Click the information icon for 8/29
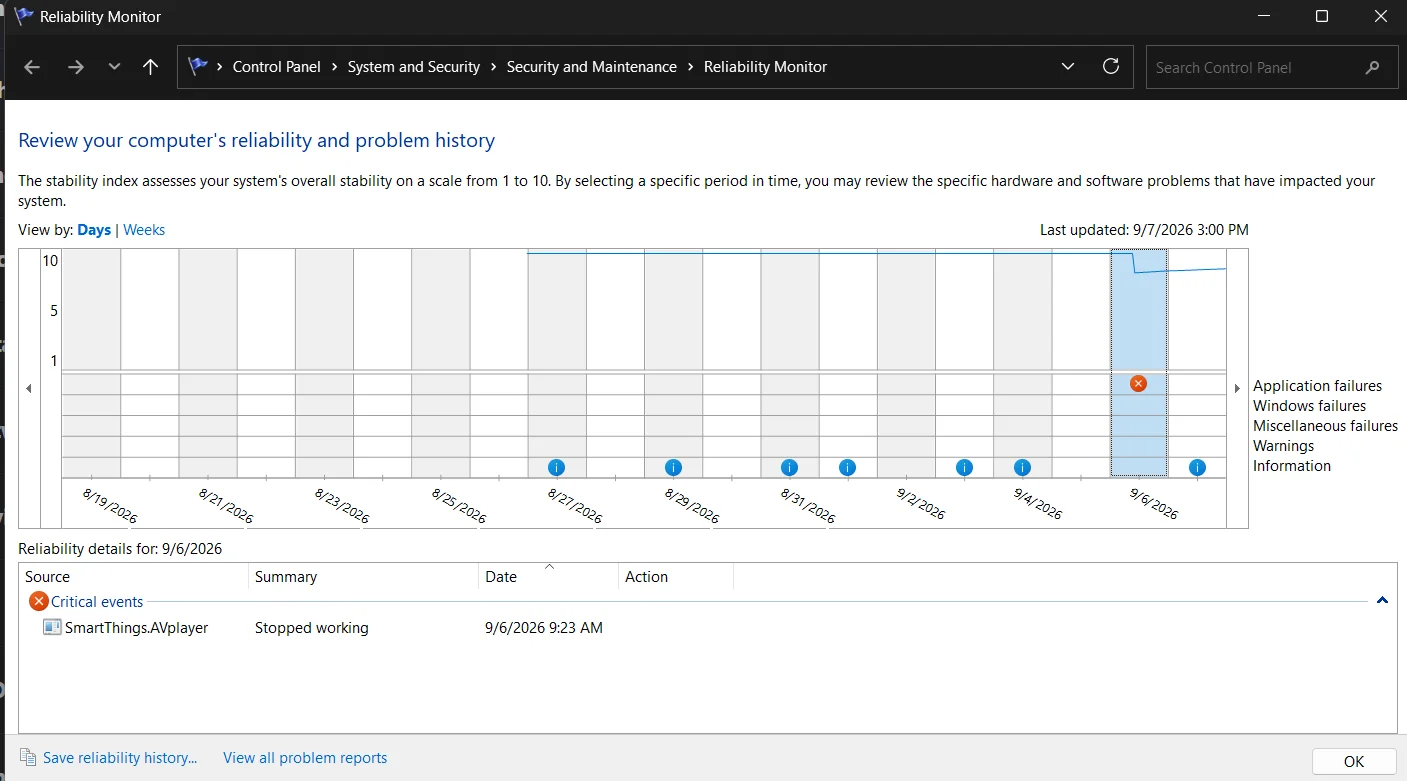The width and height of the screenshot is (1407, 781). click(673, 467)
